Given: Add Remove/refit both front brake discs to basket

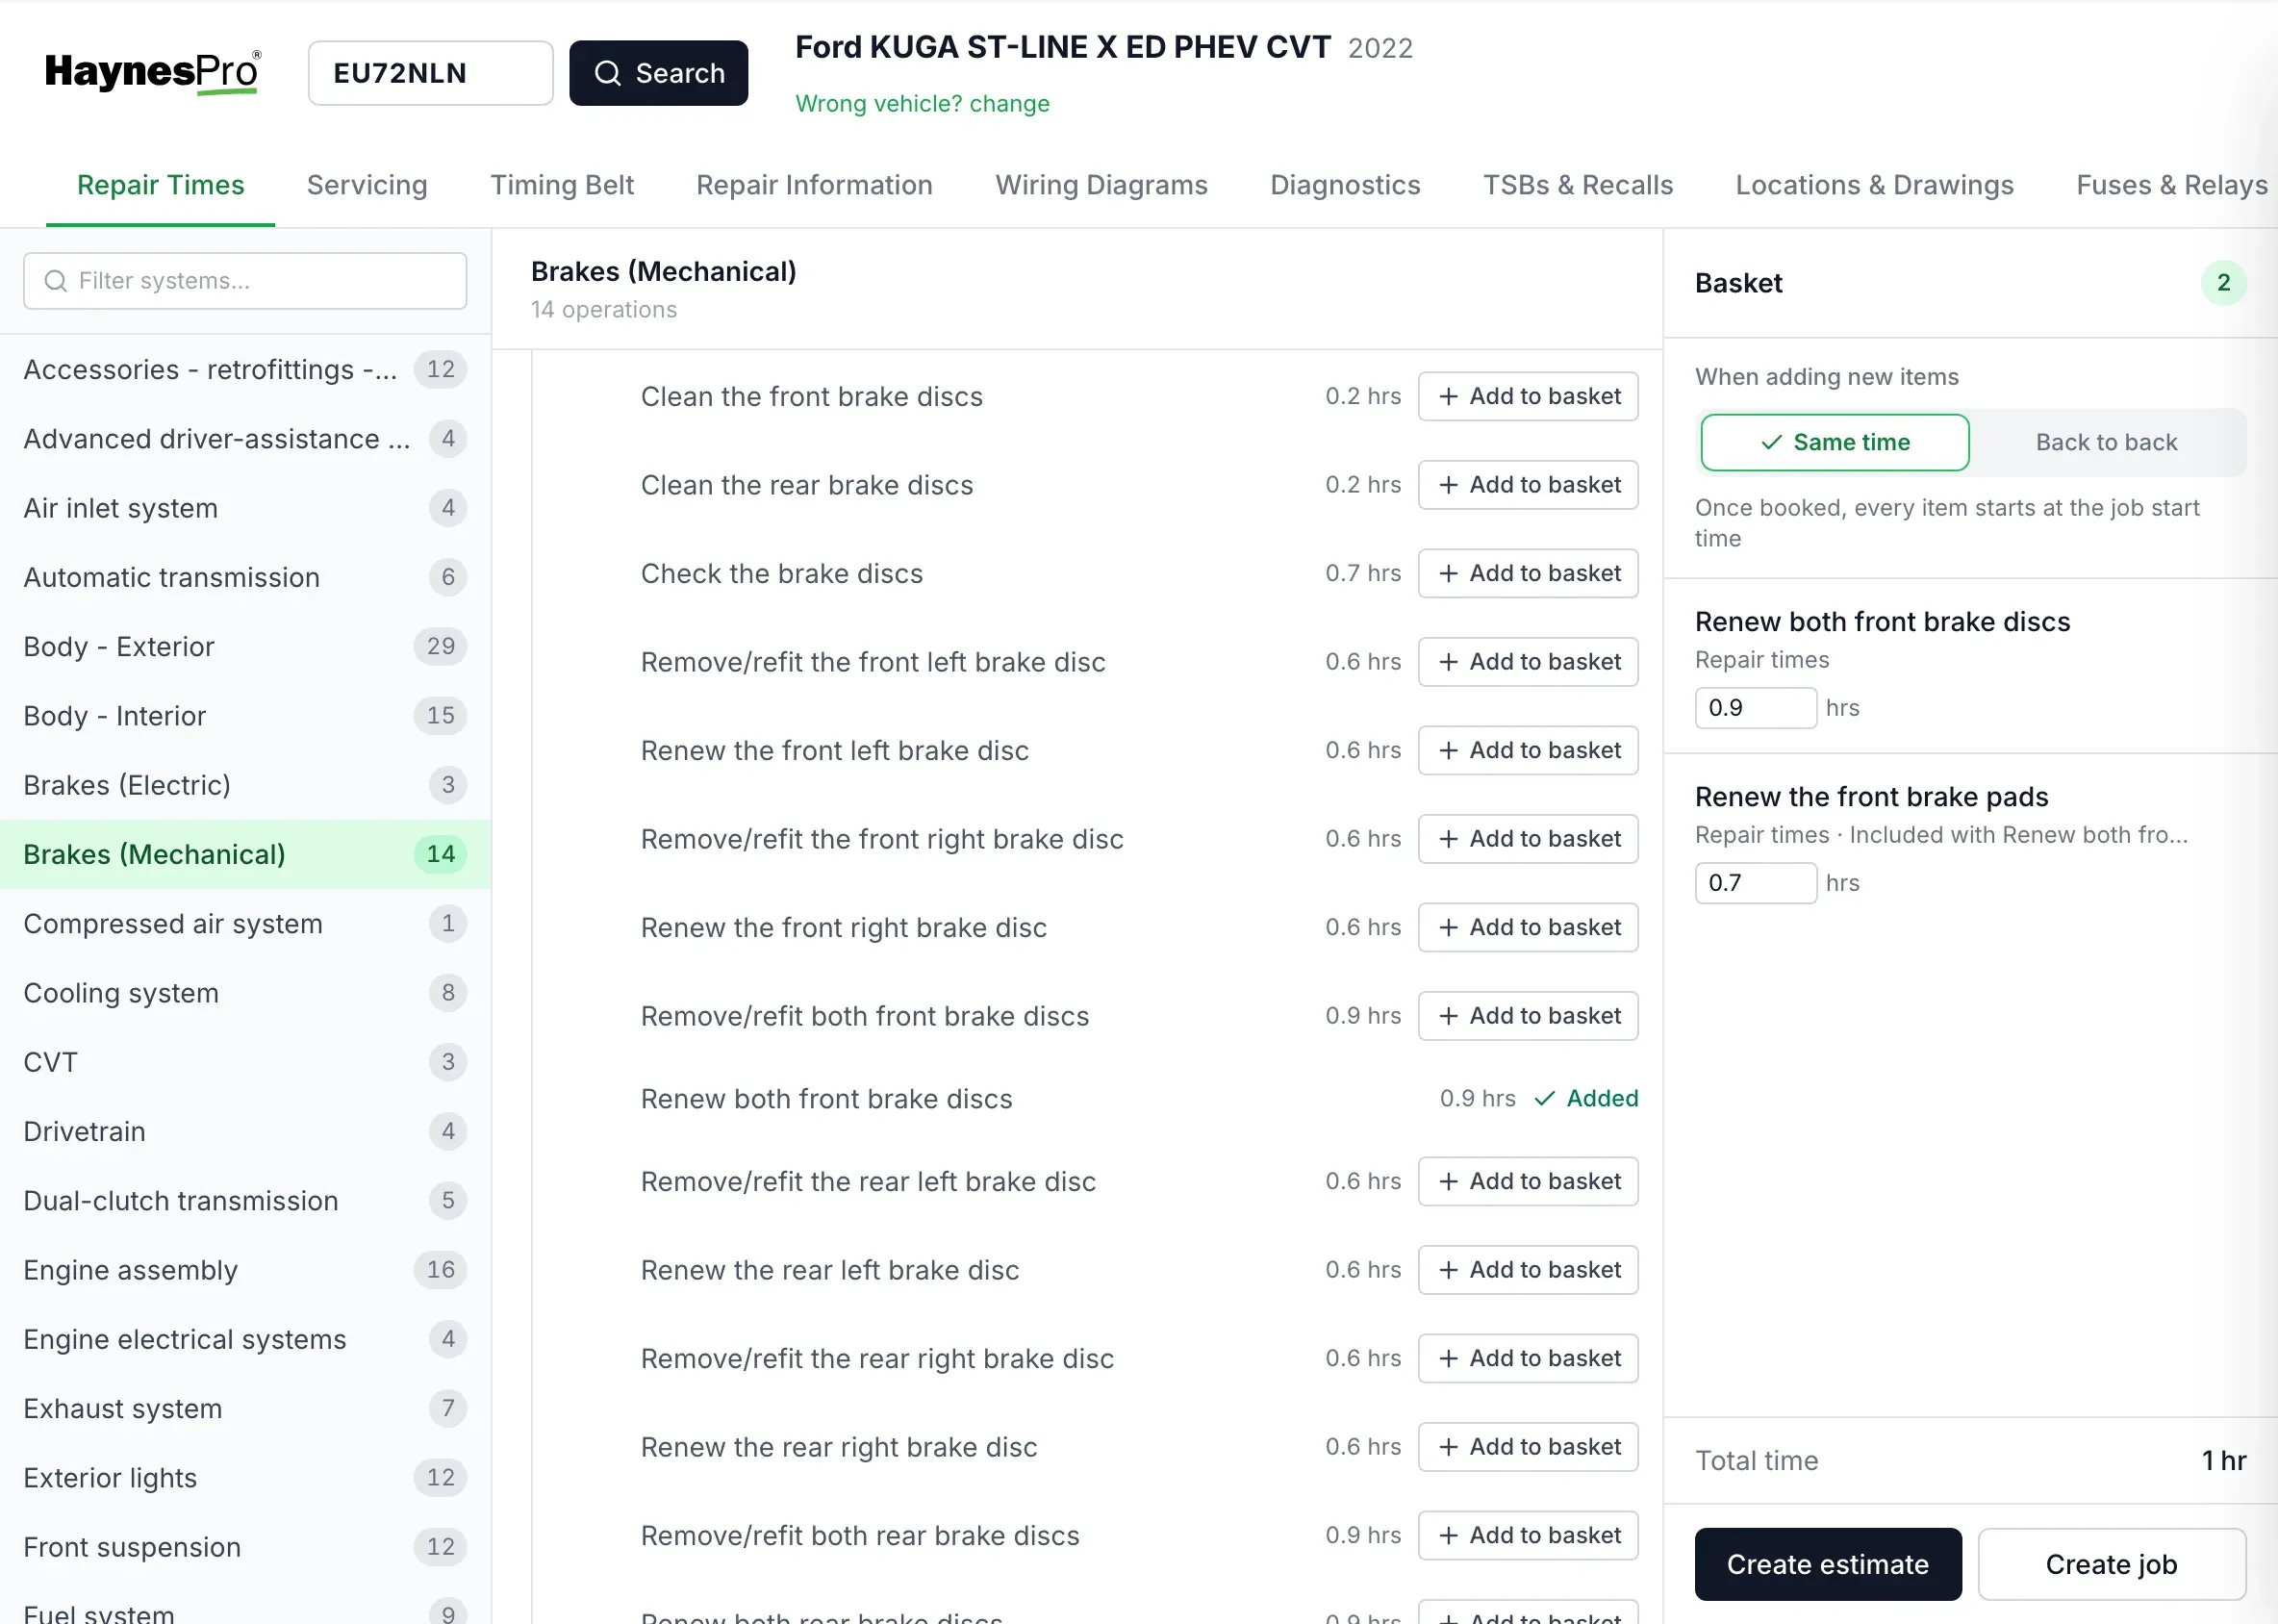Looking at the screenshot, I should point(1528,1016).
